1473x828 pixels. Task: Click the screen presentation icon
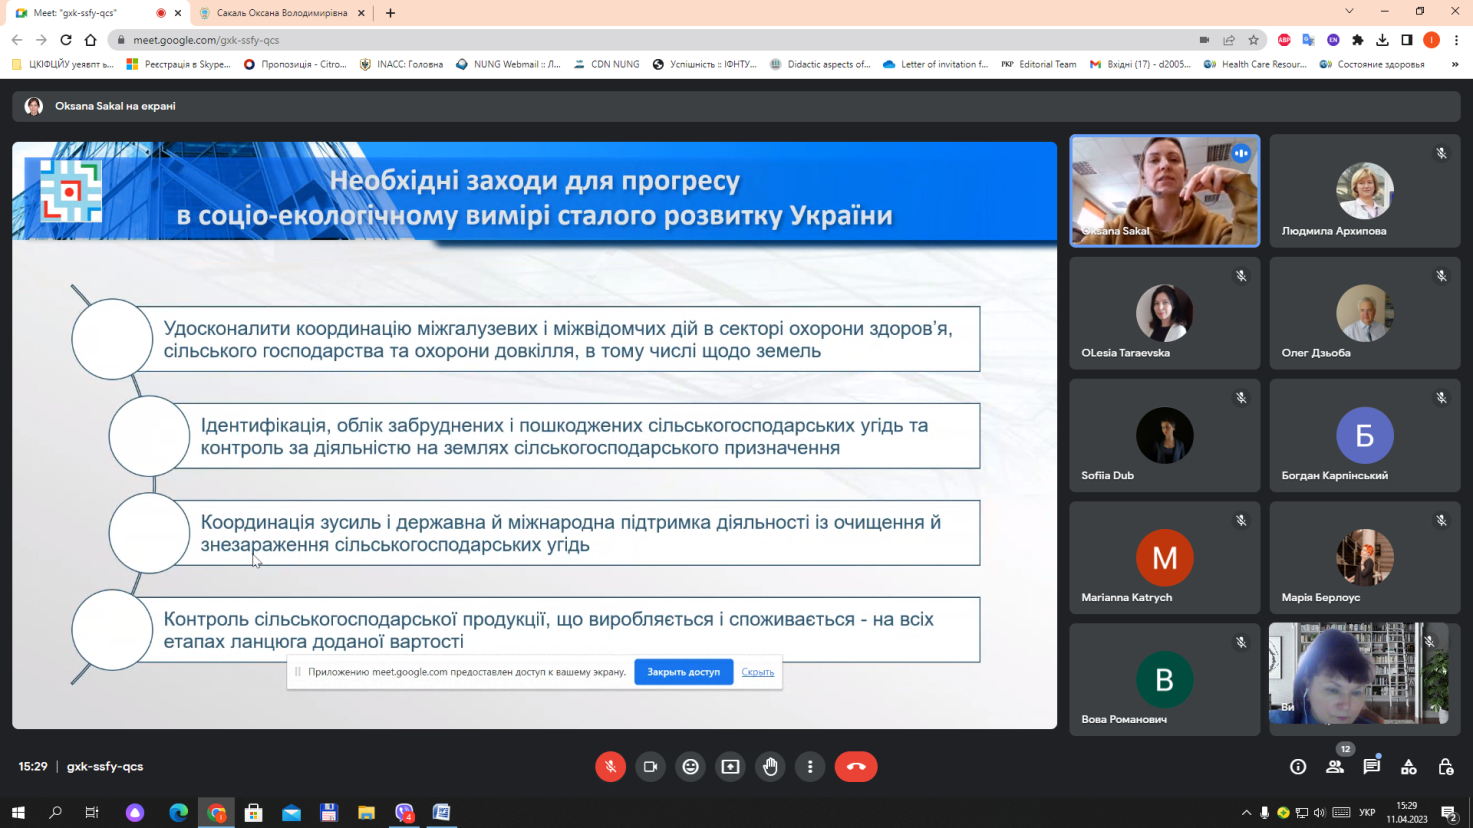coord(730,766)
